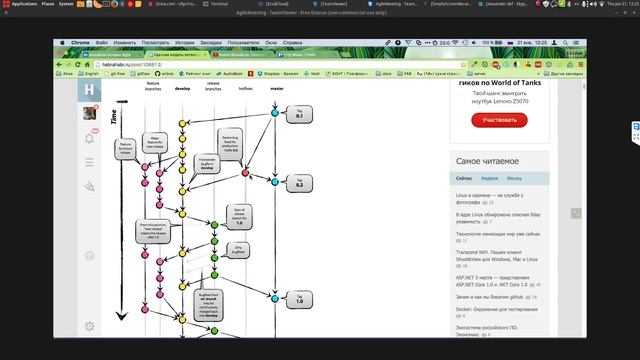
Task: Click the Wi-Fi icon in Mac menu bar
Action: 455,42
